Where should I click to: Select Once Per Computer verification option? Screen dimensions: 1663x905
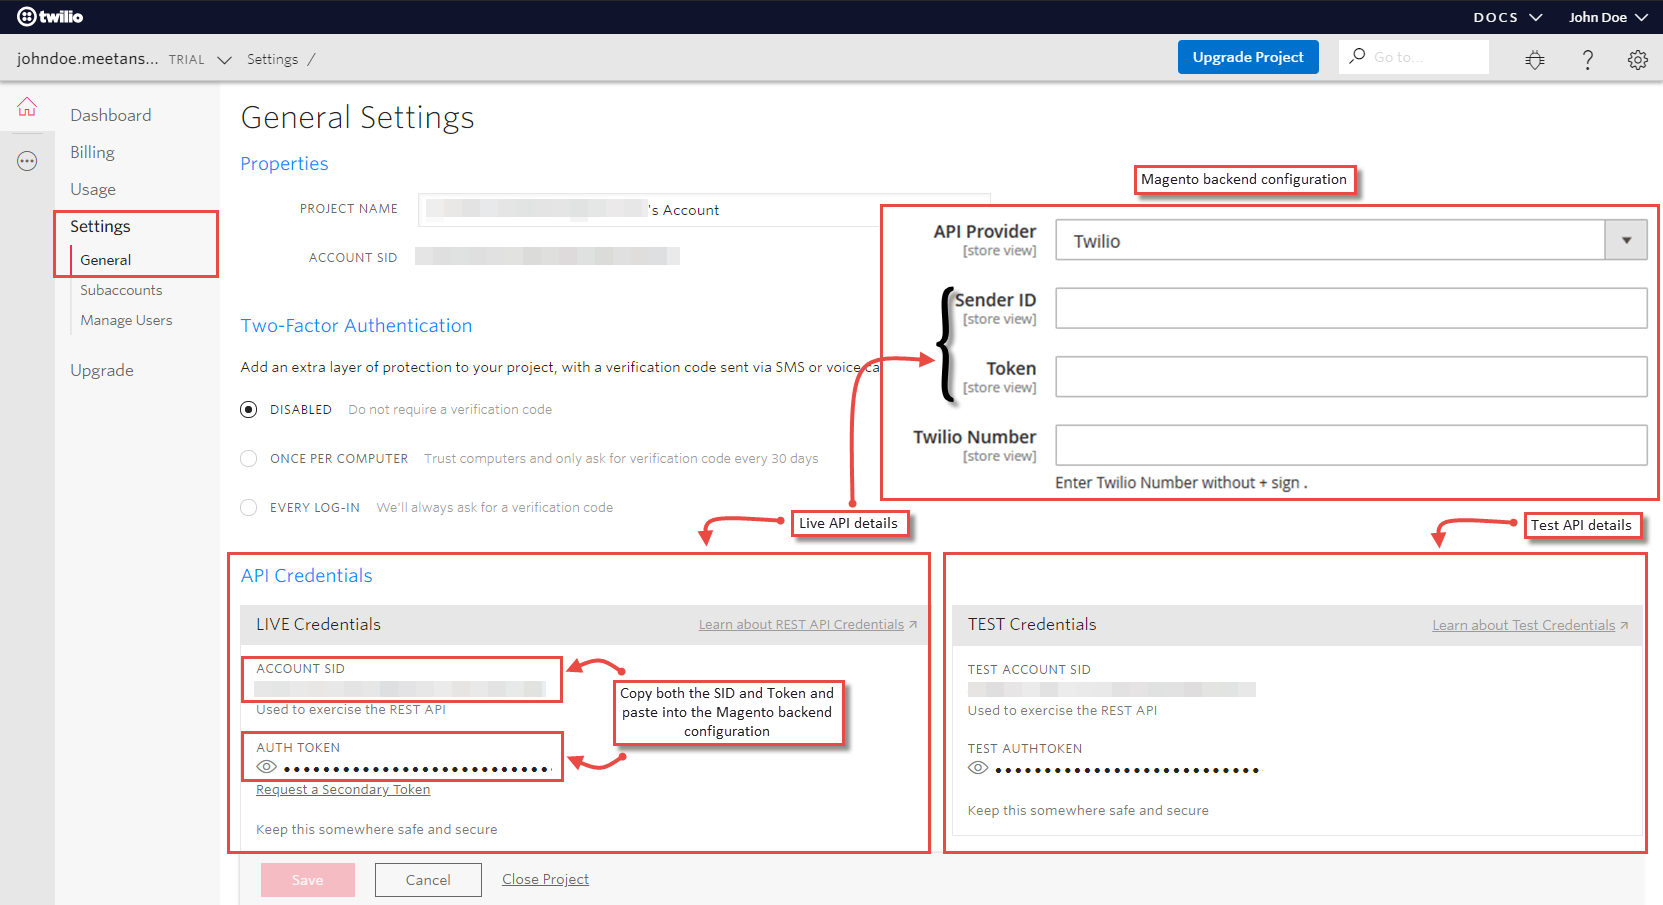point(249,458)
